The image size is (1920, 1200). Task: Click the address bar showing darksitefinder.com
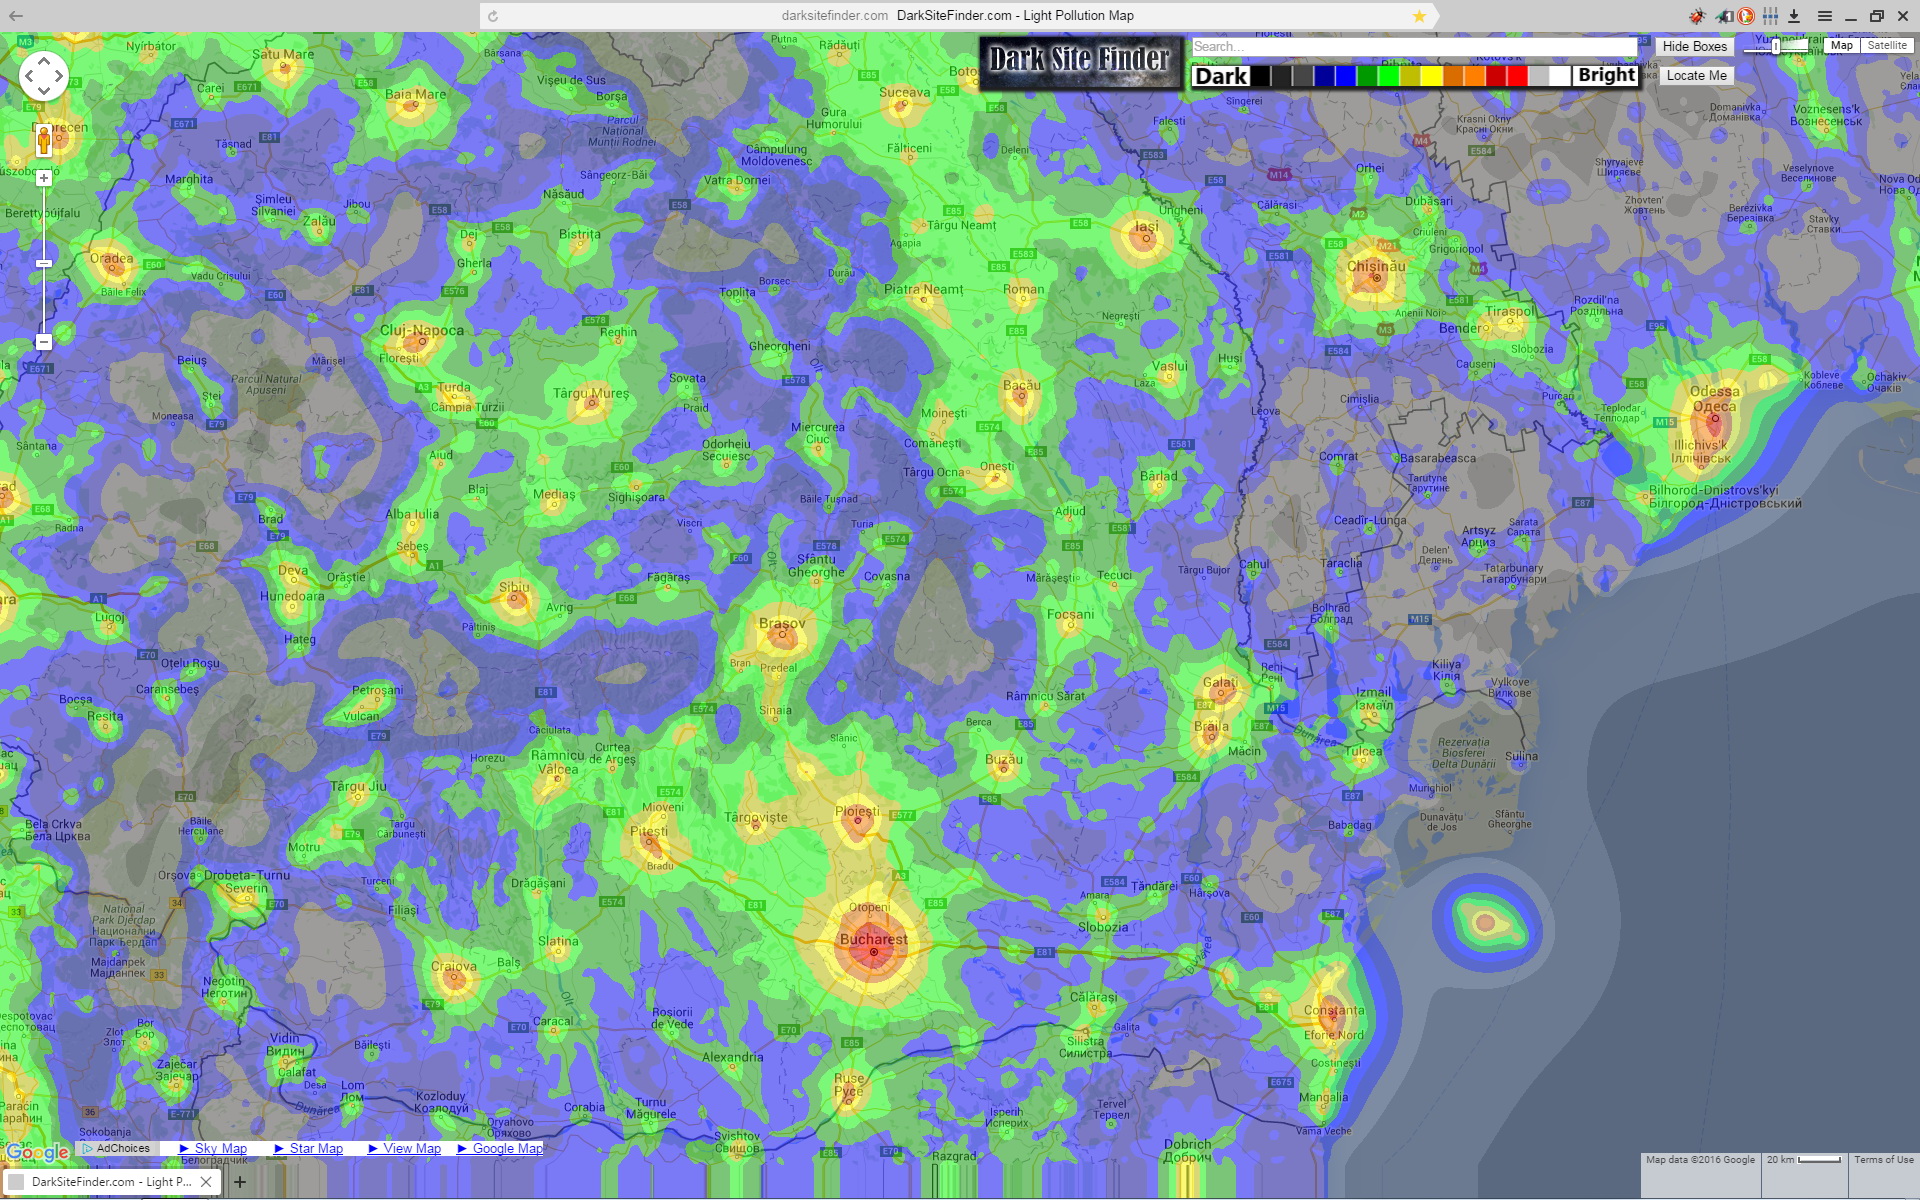(x=957, y=16)
